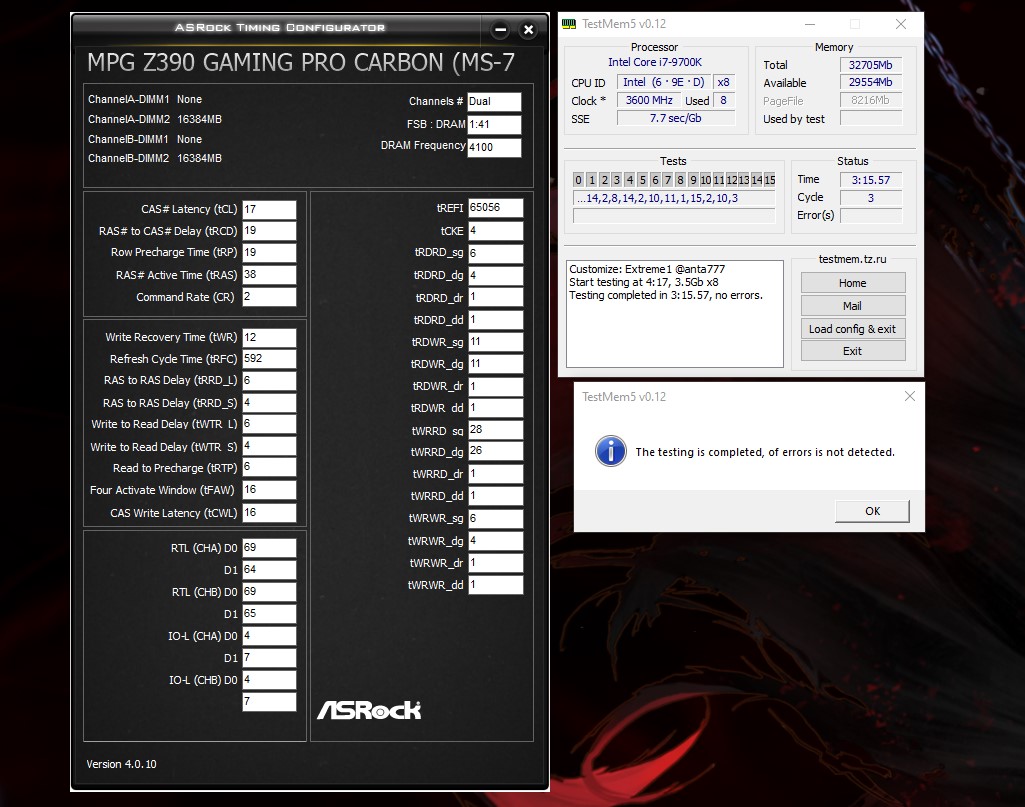Click the RAS# Active Time (tRAS) field

point(269,274)
